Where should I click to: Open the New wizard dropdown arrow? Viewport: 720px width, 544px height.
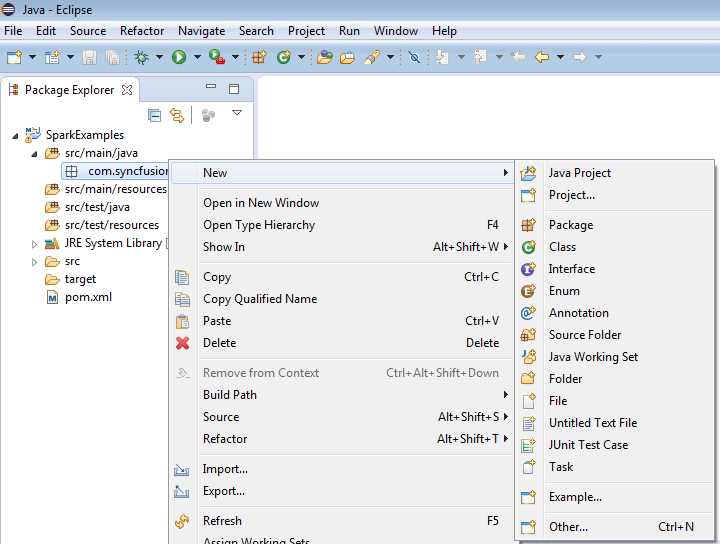[33, 57]
